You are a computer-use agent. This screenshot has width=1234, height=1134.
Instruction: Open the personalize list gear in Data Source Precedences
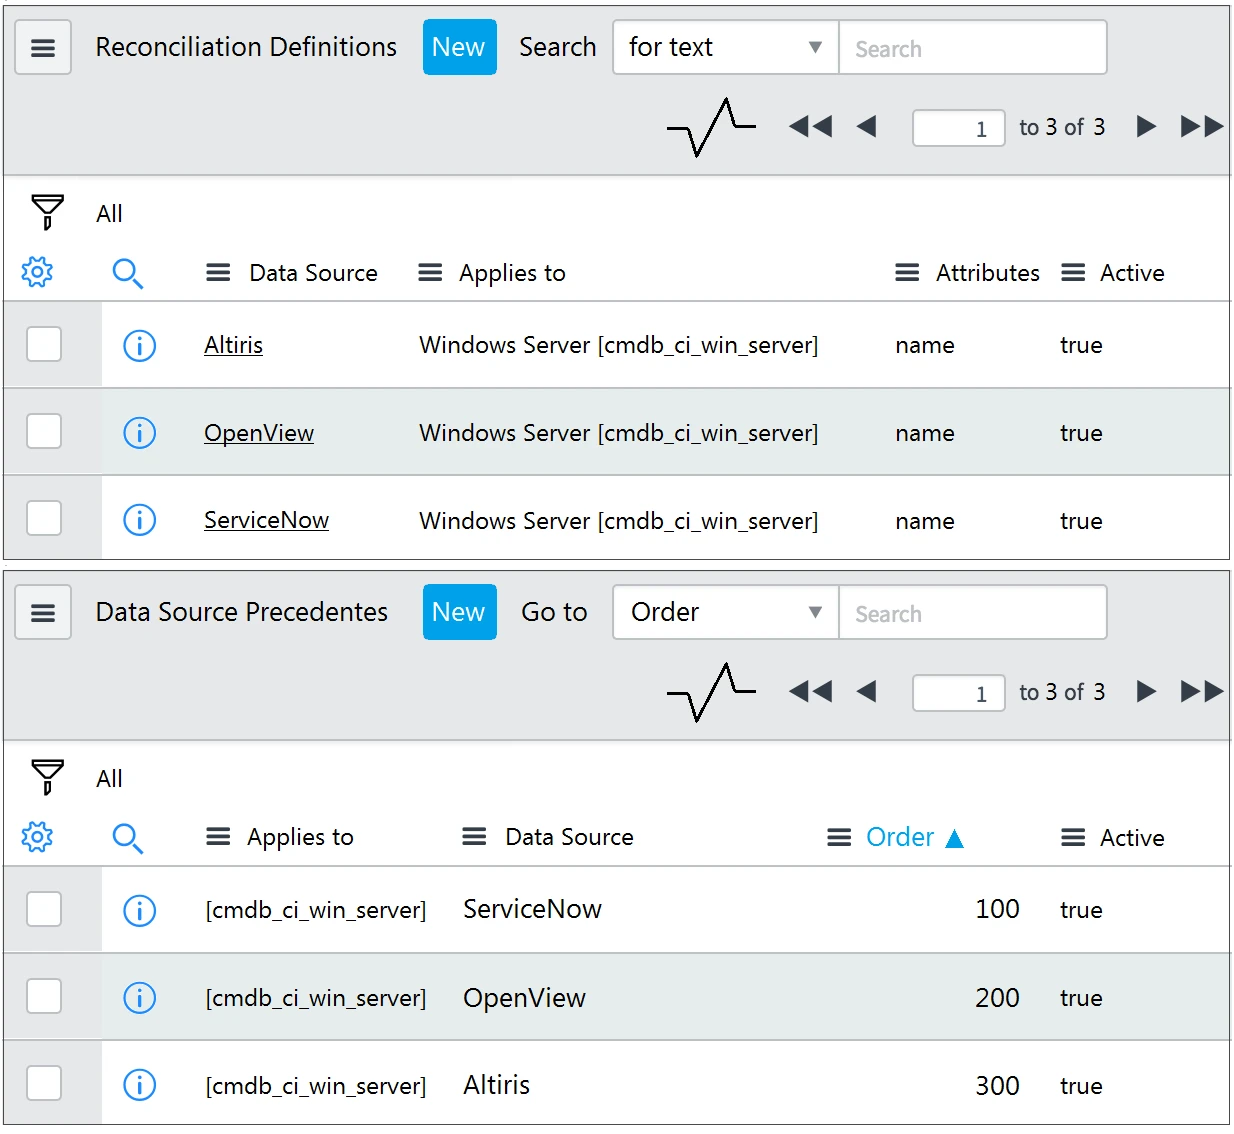(x=37, y=837)
